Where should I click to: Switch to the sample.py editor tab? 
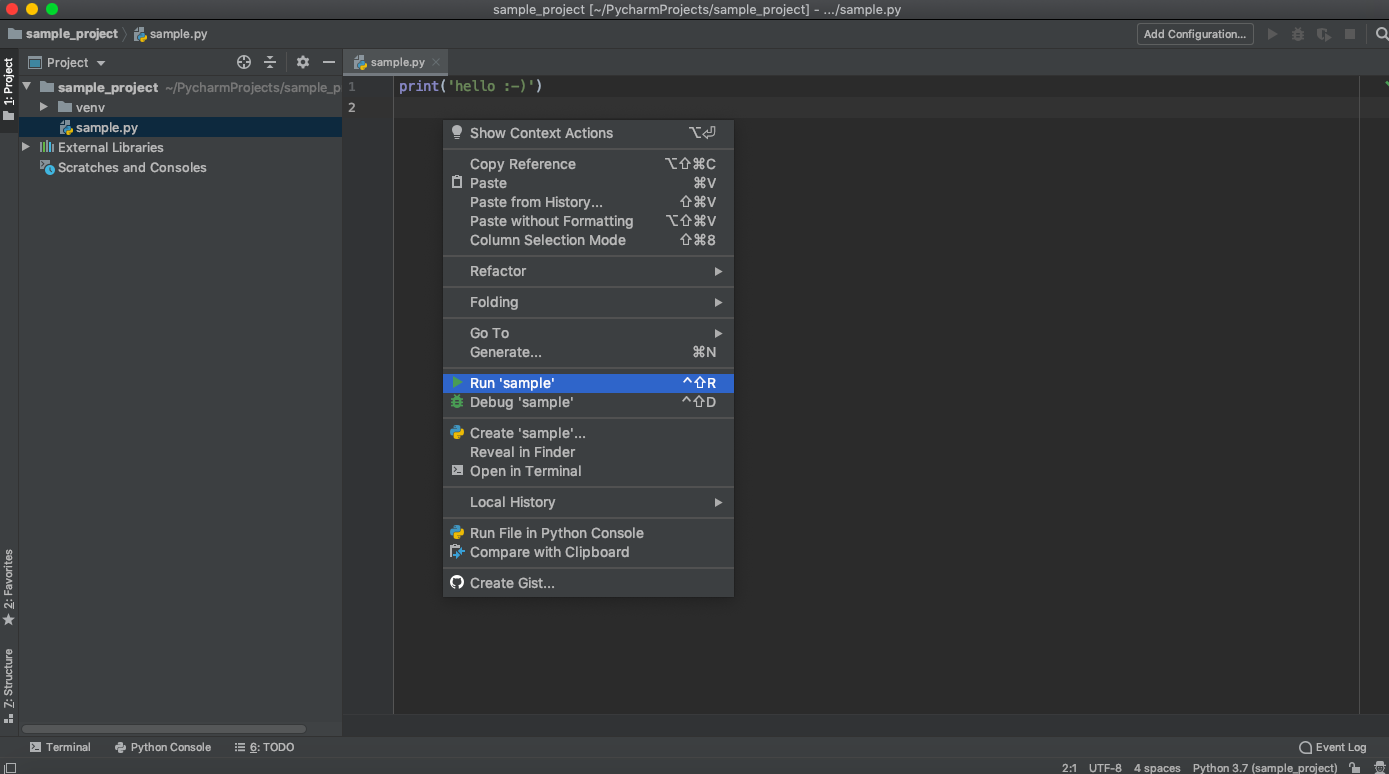tap(397, 62)
